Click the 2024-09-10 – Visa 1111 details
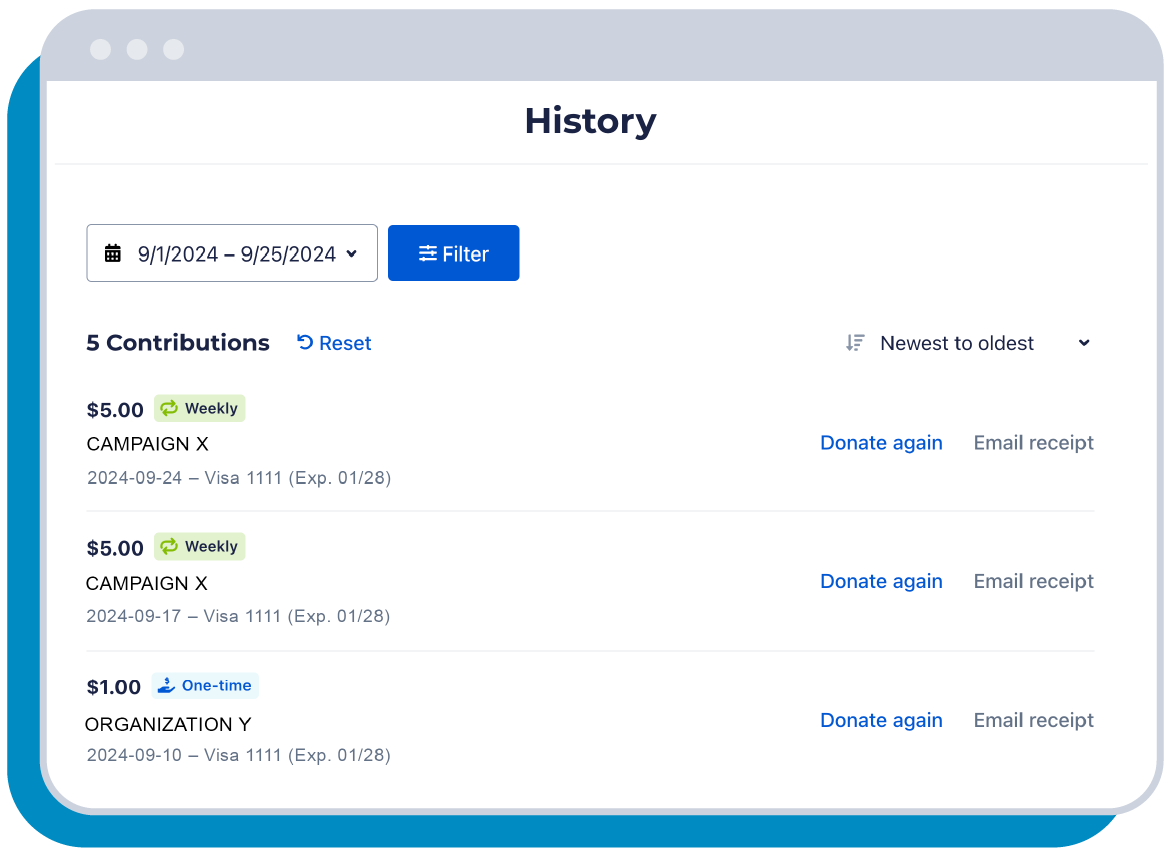 [x=239, y=755]
